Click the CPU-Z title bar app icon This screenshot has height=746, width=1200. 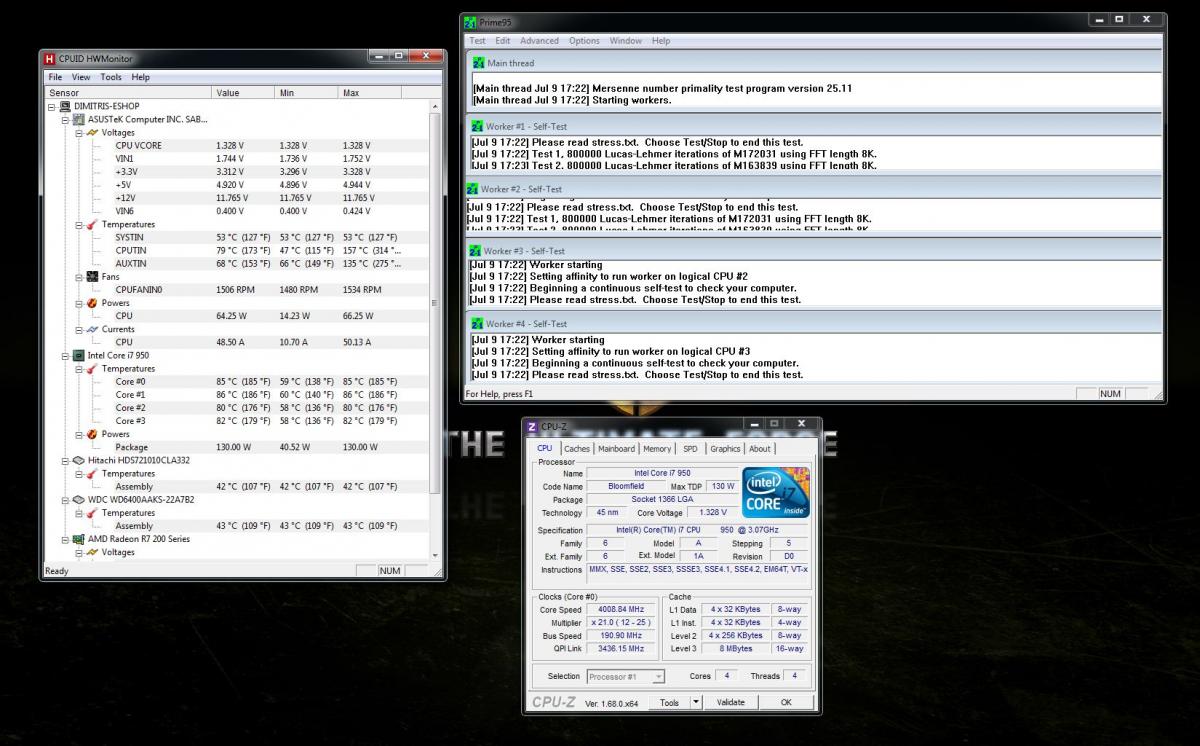(532, 427)
